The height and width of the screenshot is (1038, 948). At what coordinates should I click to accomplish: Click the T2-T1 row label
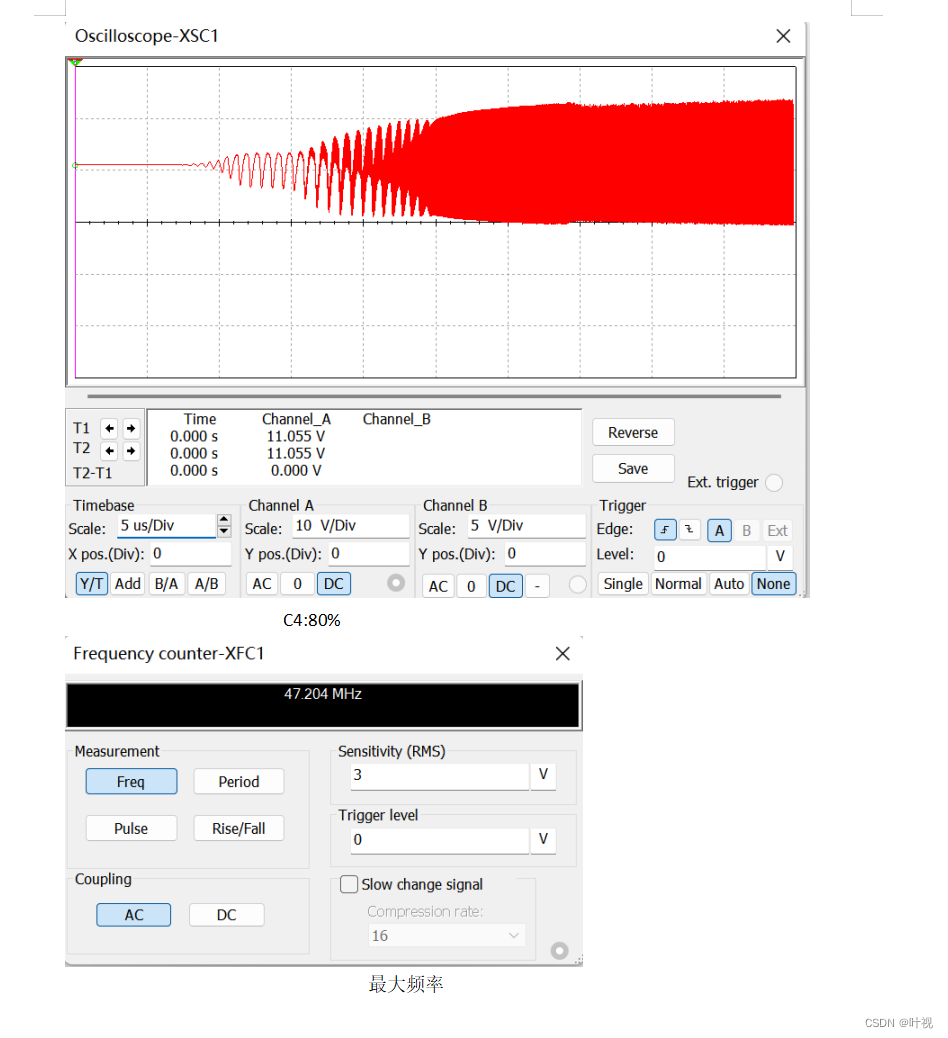point(93,473)
